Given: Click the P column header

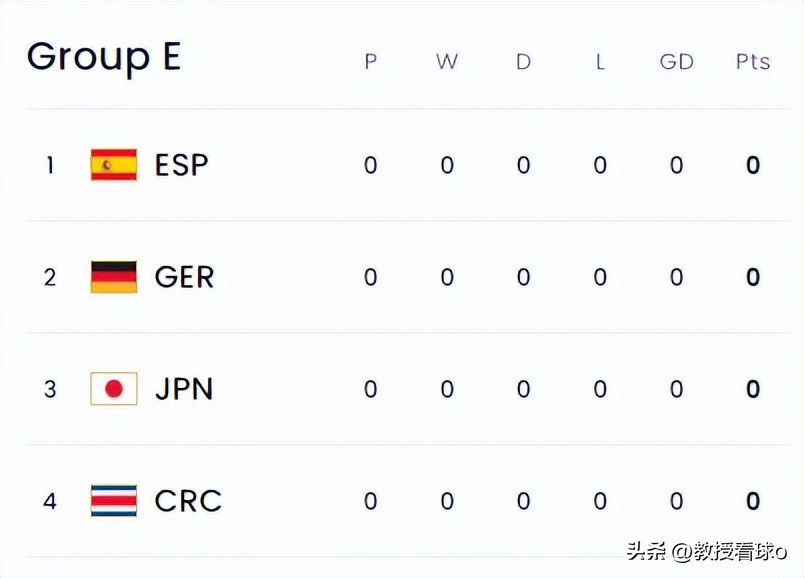Looking at the screenshot, I should click(x=370, y=62).
